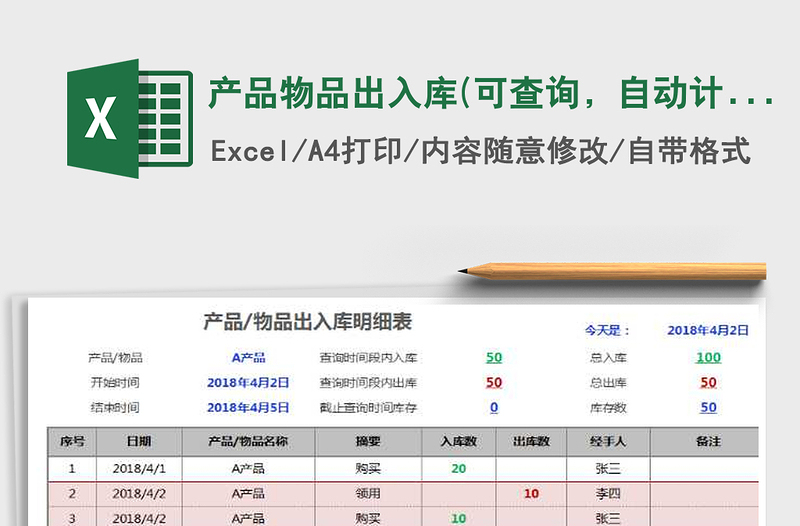Click the green inbound quantity '20'
Viewport: 800px width, 526px height.
coord(459,469)
